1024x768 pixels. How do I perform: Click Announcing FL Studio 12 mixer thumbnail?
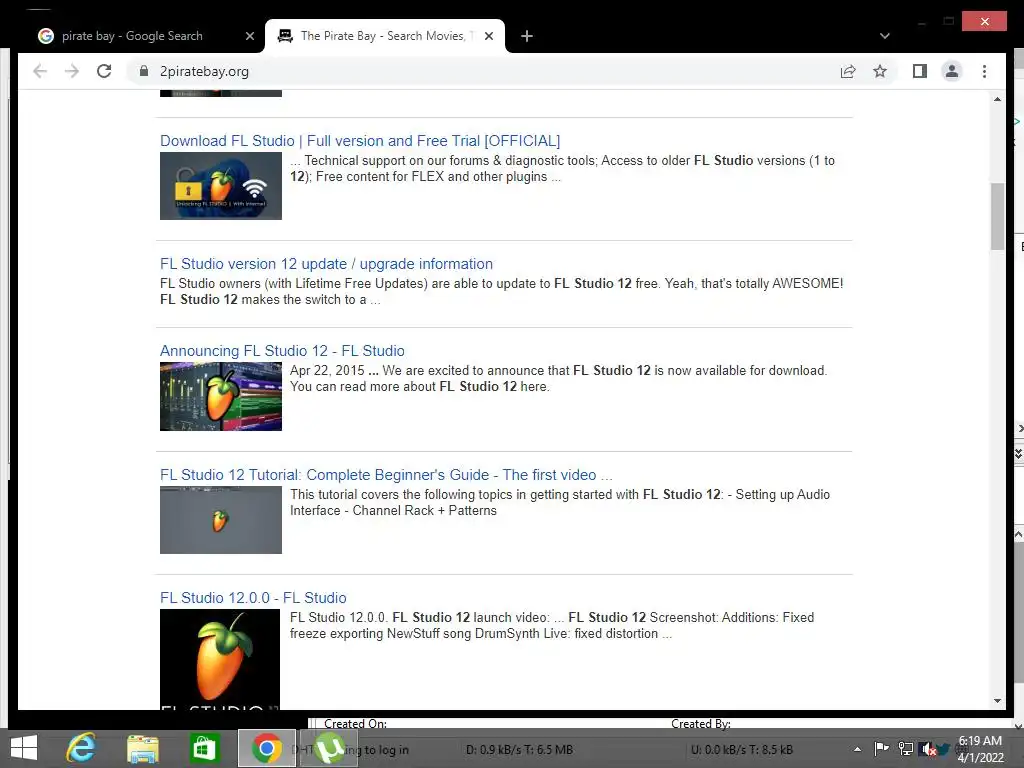221,396
